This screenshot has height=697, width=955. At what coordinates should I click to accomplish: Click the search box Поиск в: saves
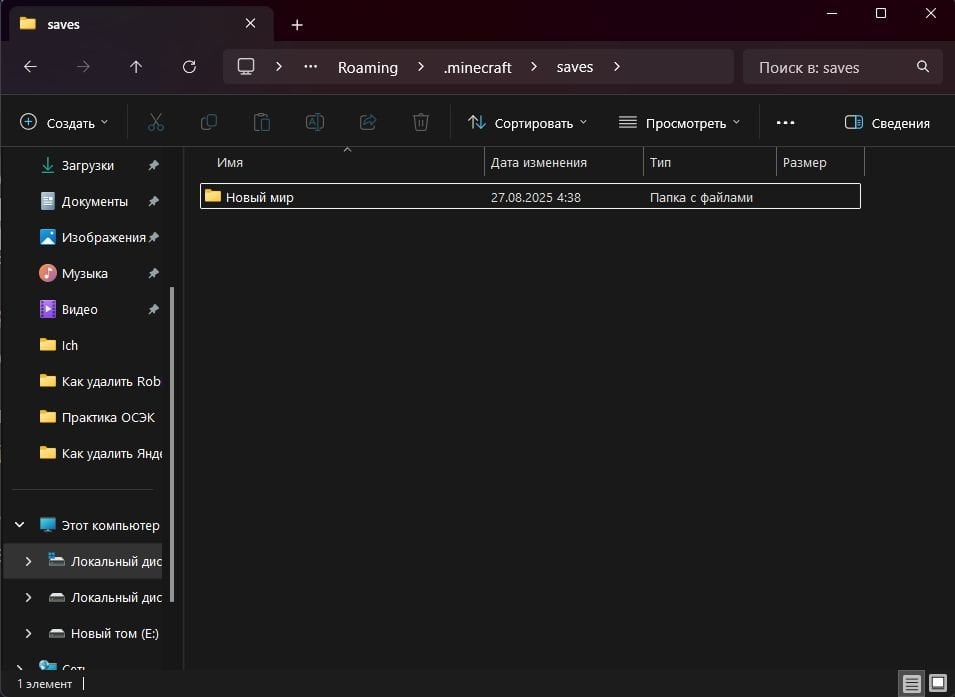(x=830, y=67)
